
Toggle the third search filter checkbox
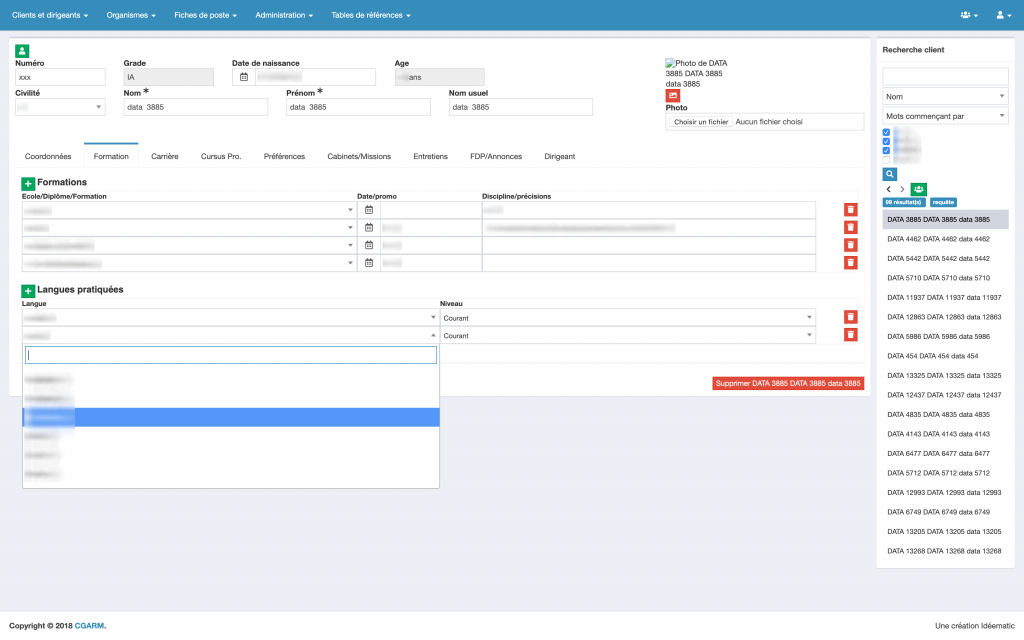[x=886, y=150]
